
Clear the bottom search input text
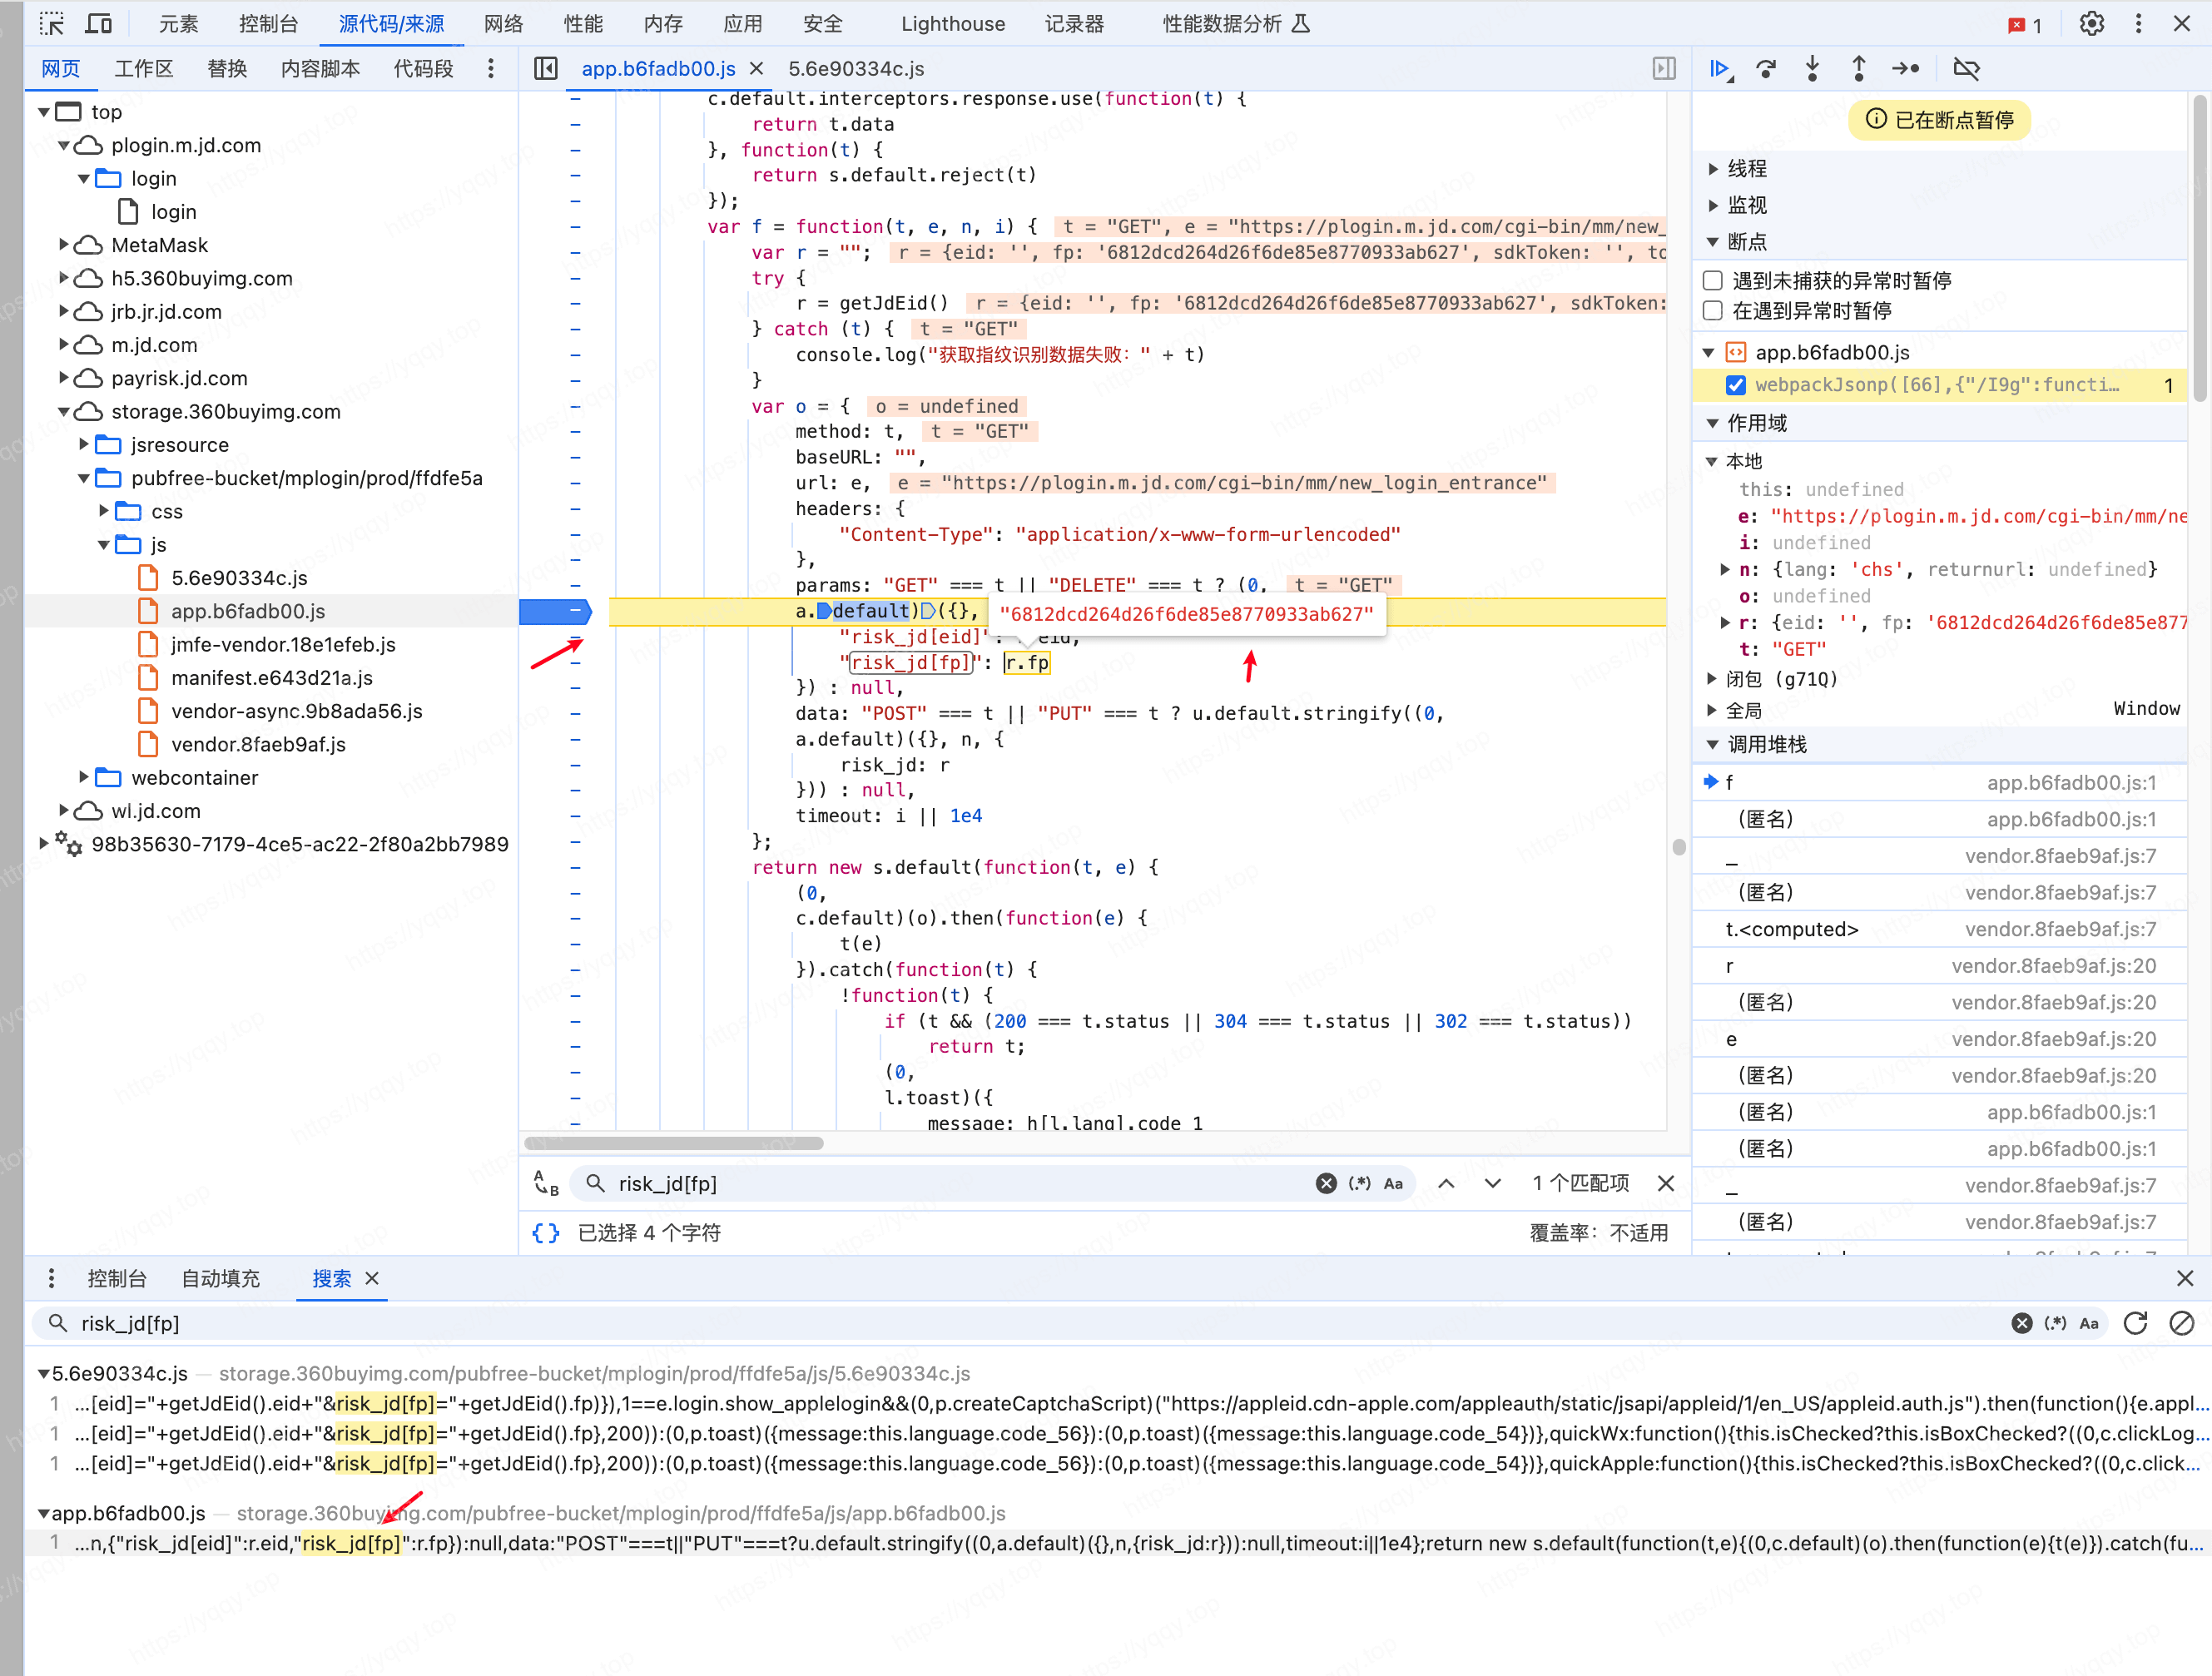click(2022, 1323)
